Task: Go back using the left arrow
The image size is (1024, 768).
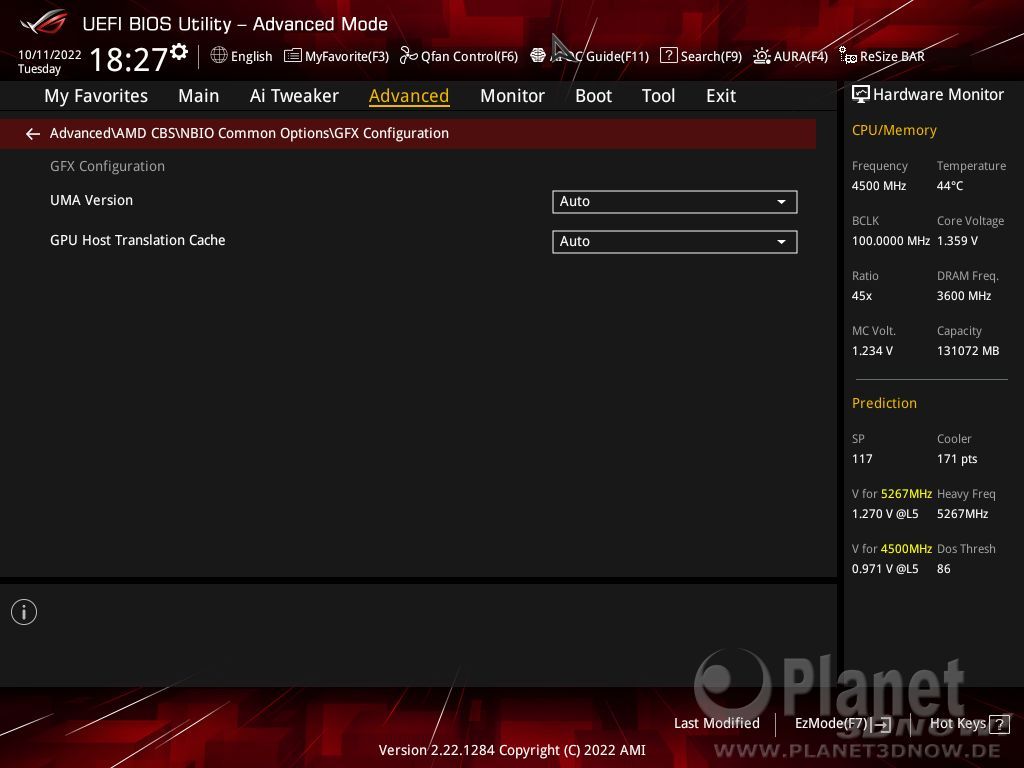Action: point(33,134)
